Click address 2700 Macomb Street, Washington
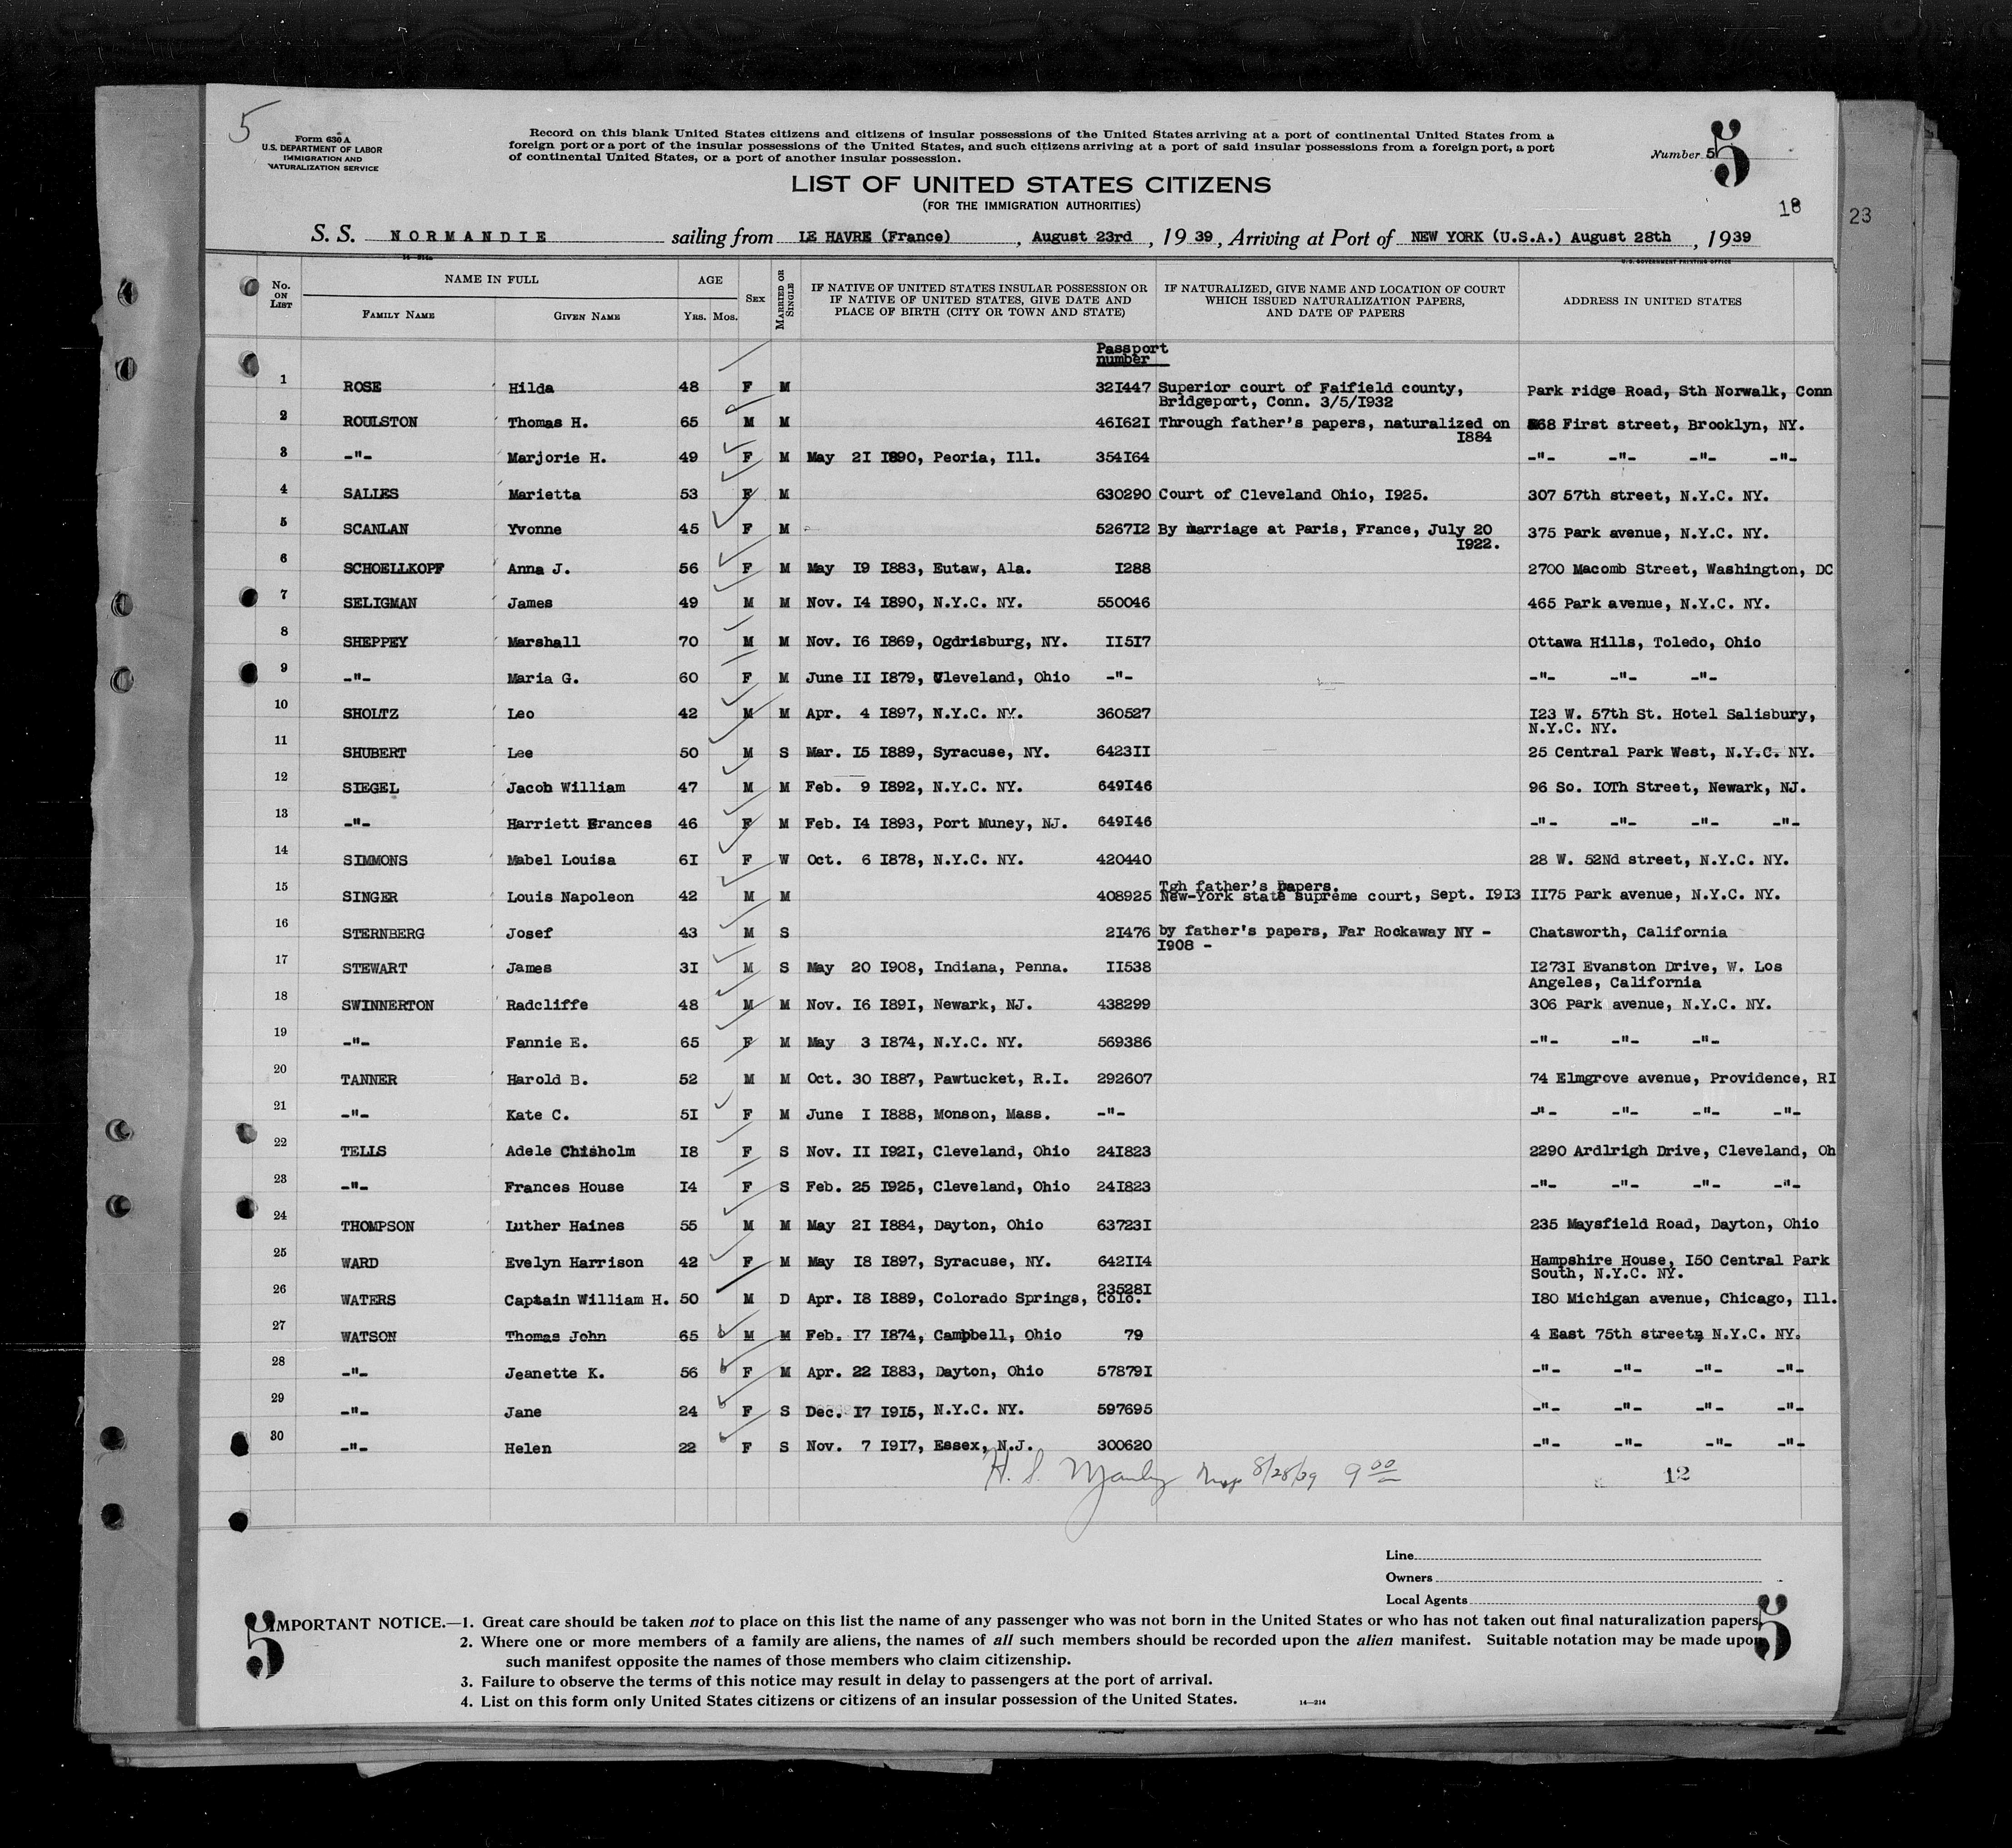2012x1848 pixels. click(x=1679, y=569)
